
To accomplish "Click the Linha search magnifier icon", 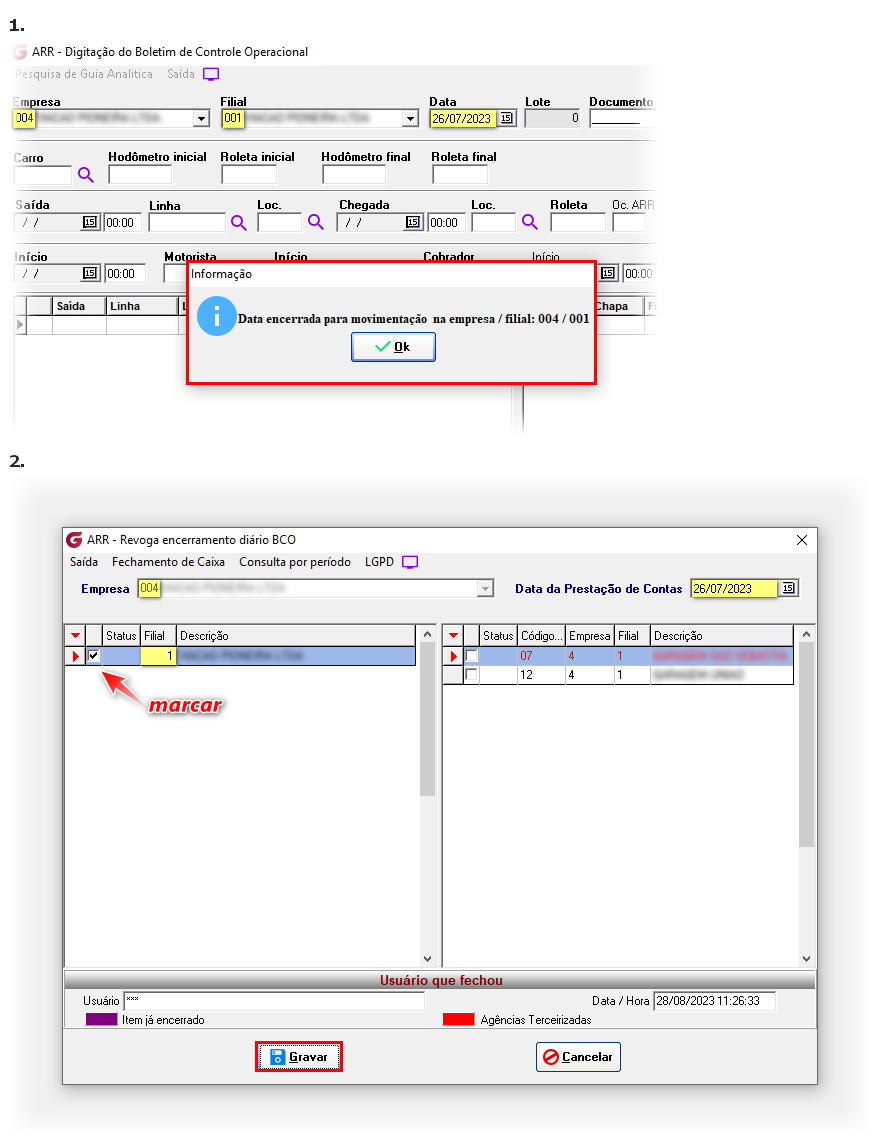I will [238, 222].
